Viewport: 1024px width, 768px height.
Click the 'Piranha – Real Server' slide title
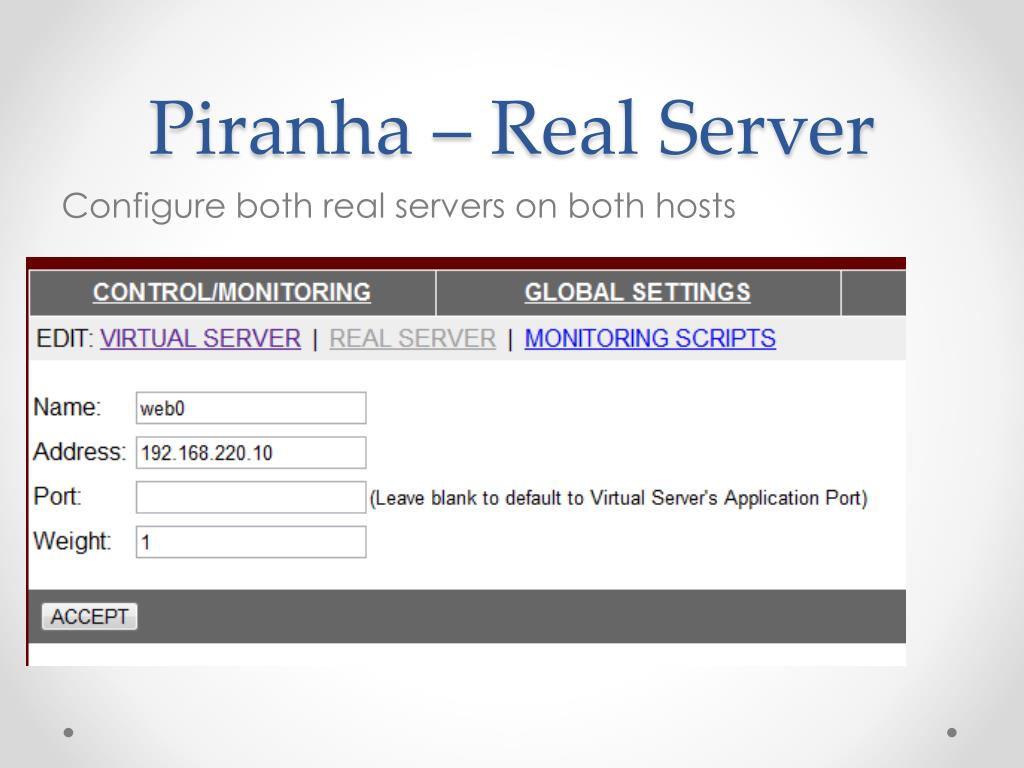(511, 127)
